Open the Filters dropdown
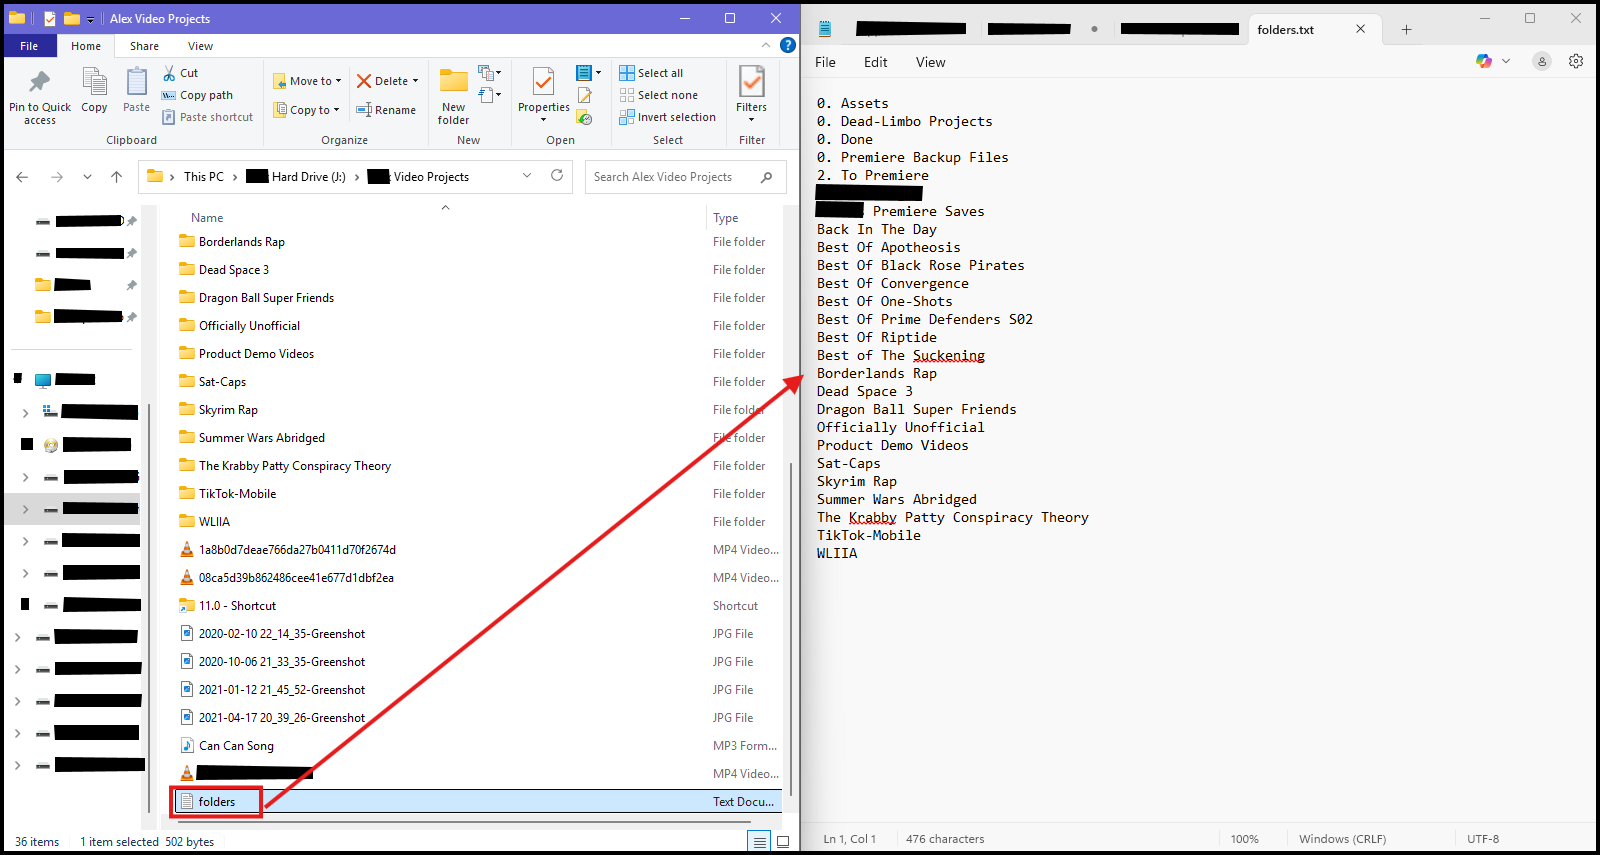This screenshot has width=1600, height=855. (751, 95)
